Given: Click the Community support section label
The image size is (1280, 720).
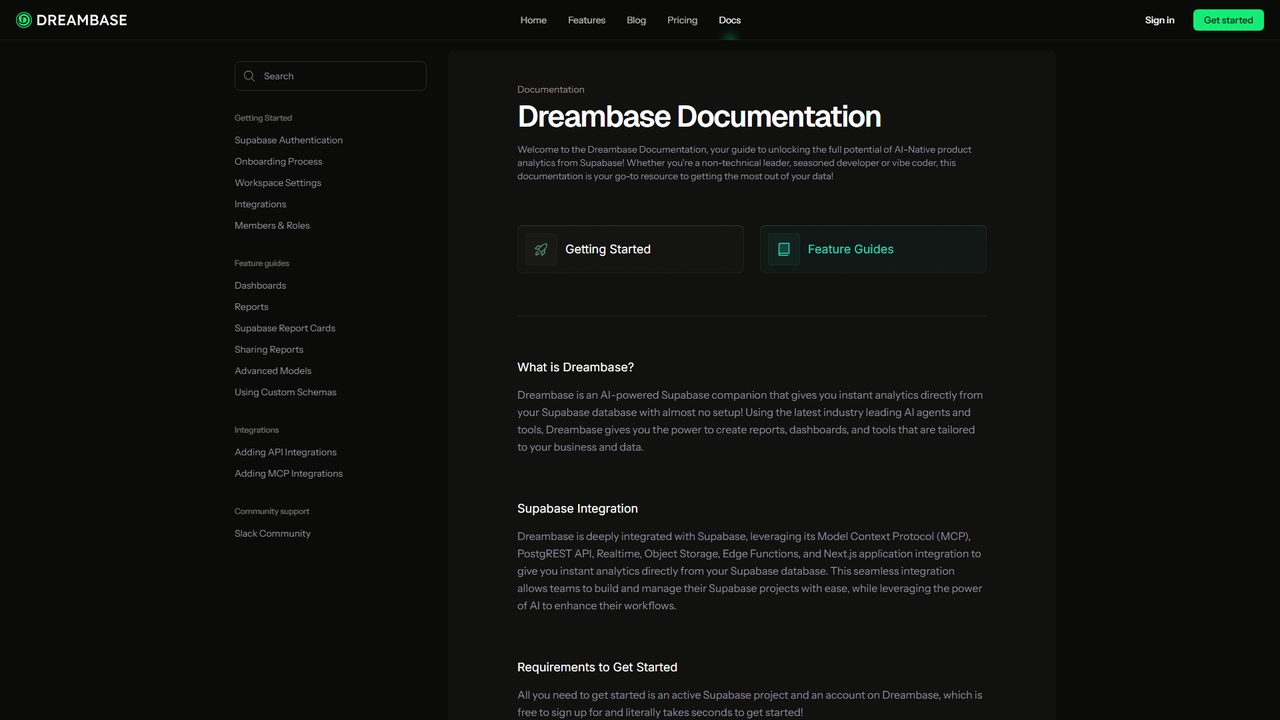Looking at the screenshot, I should [272, 511].
